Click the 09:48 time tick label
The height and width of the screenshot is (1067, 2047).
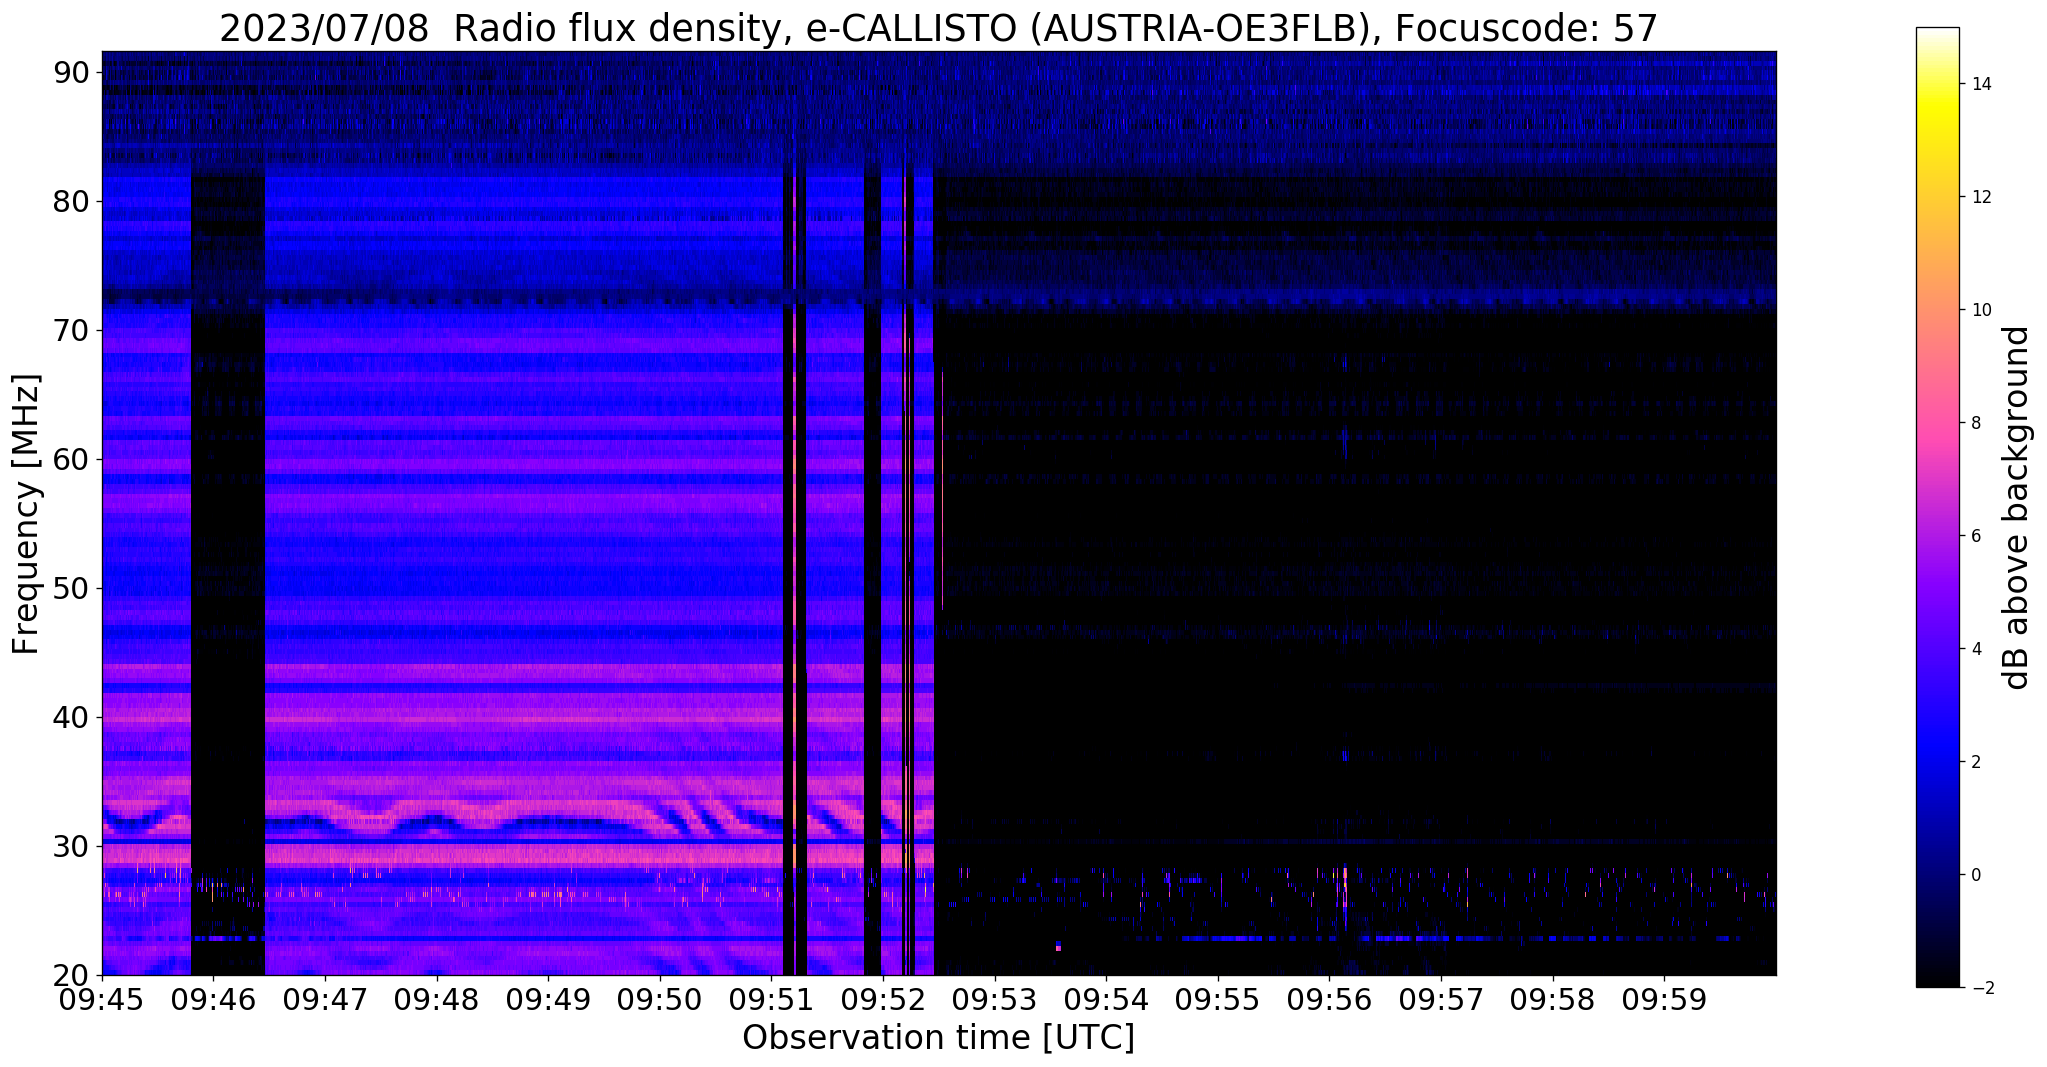[437, 999]
